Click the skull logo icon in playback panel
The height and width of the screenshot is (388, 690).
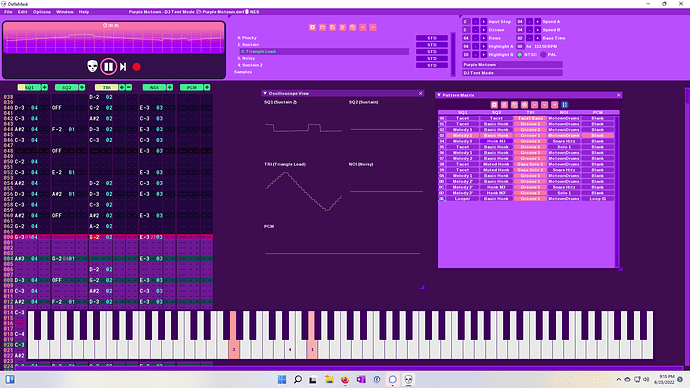point(92,66)
